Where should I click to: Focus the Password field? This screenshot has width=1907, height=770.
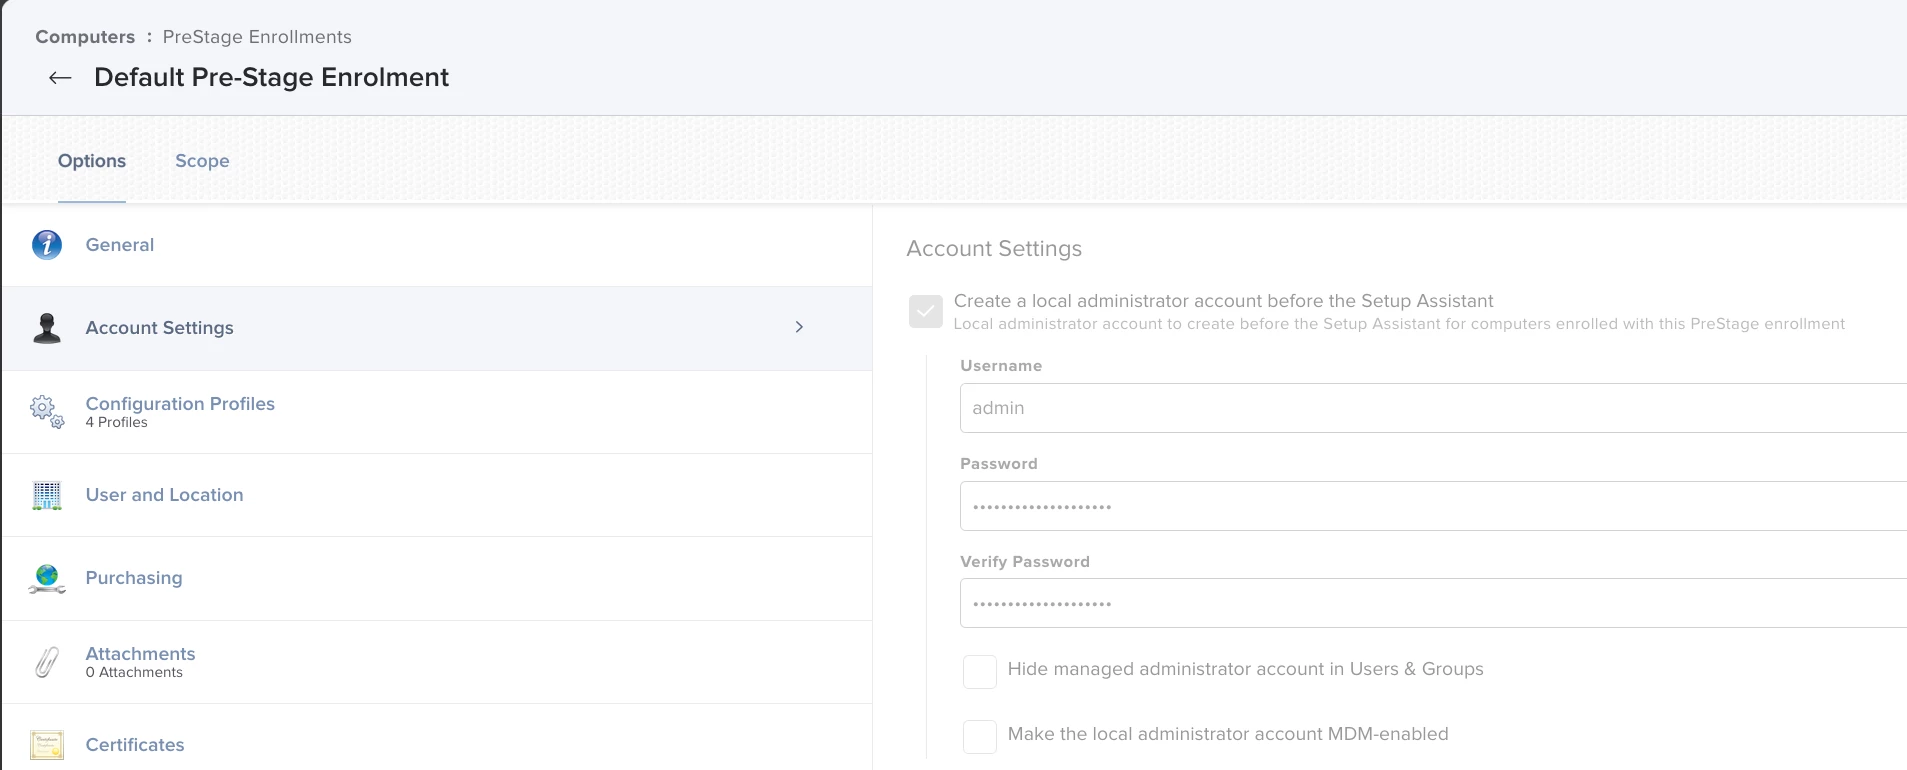(1432, 506)
